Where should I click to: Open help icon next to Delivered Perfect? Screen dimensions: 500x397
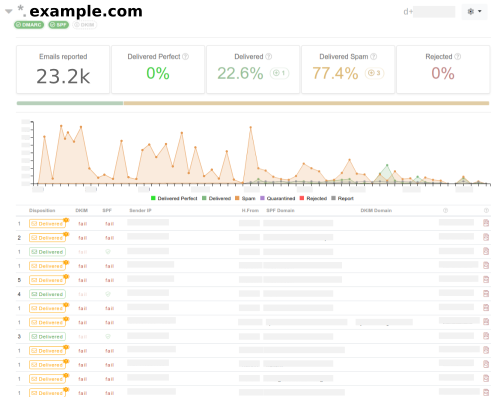pos(186,57)
